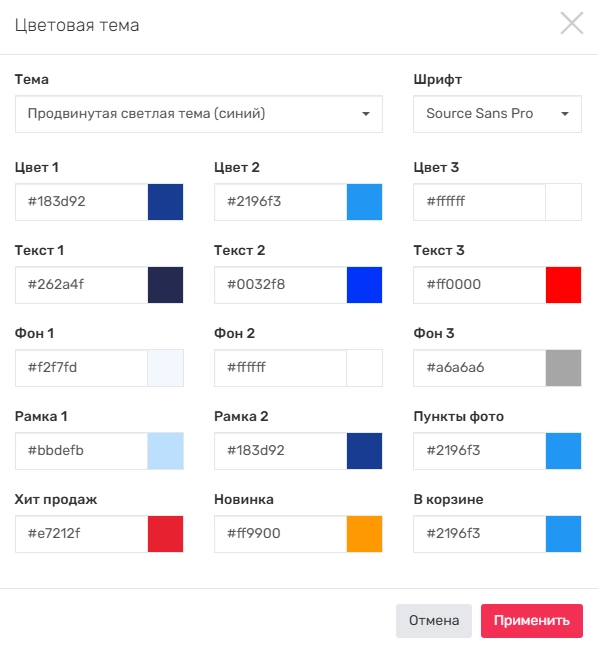This screenshot has width=598, height=653.
Task: Open the Рамка 1 pale blue swatch
Action: [165, 451]
